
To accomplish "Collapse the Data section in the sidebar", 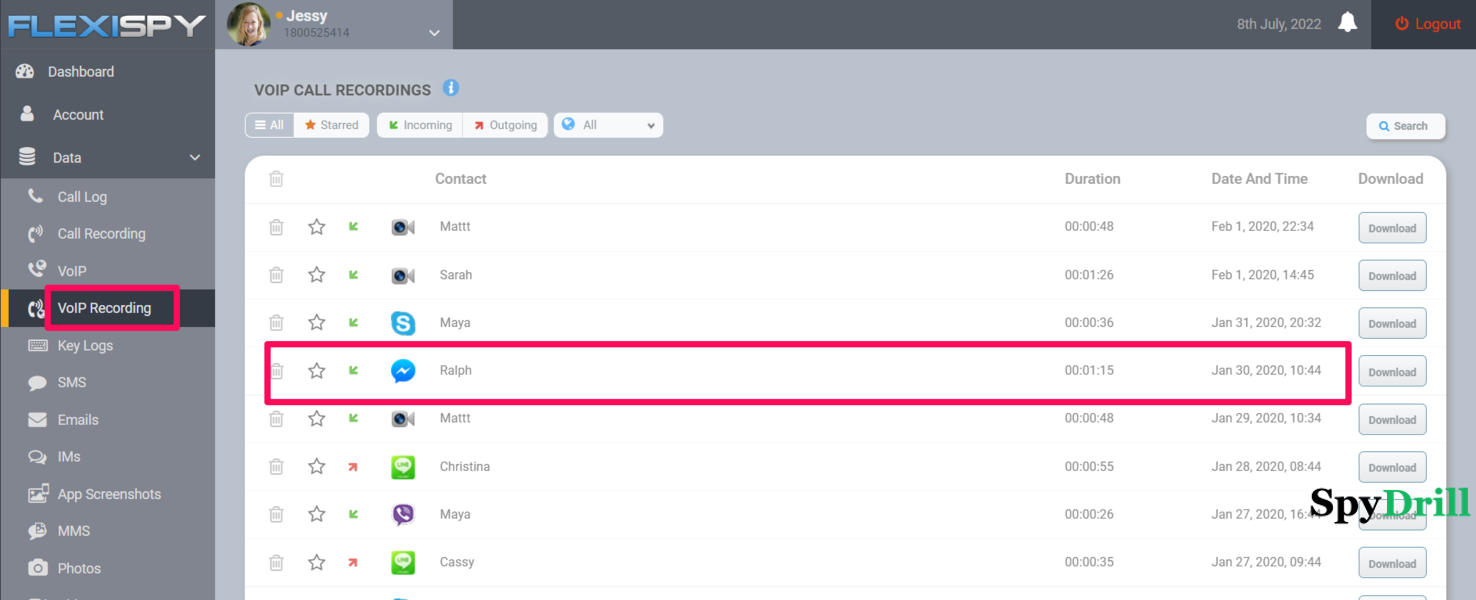I will coord(195,158).
